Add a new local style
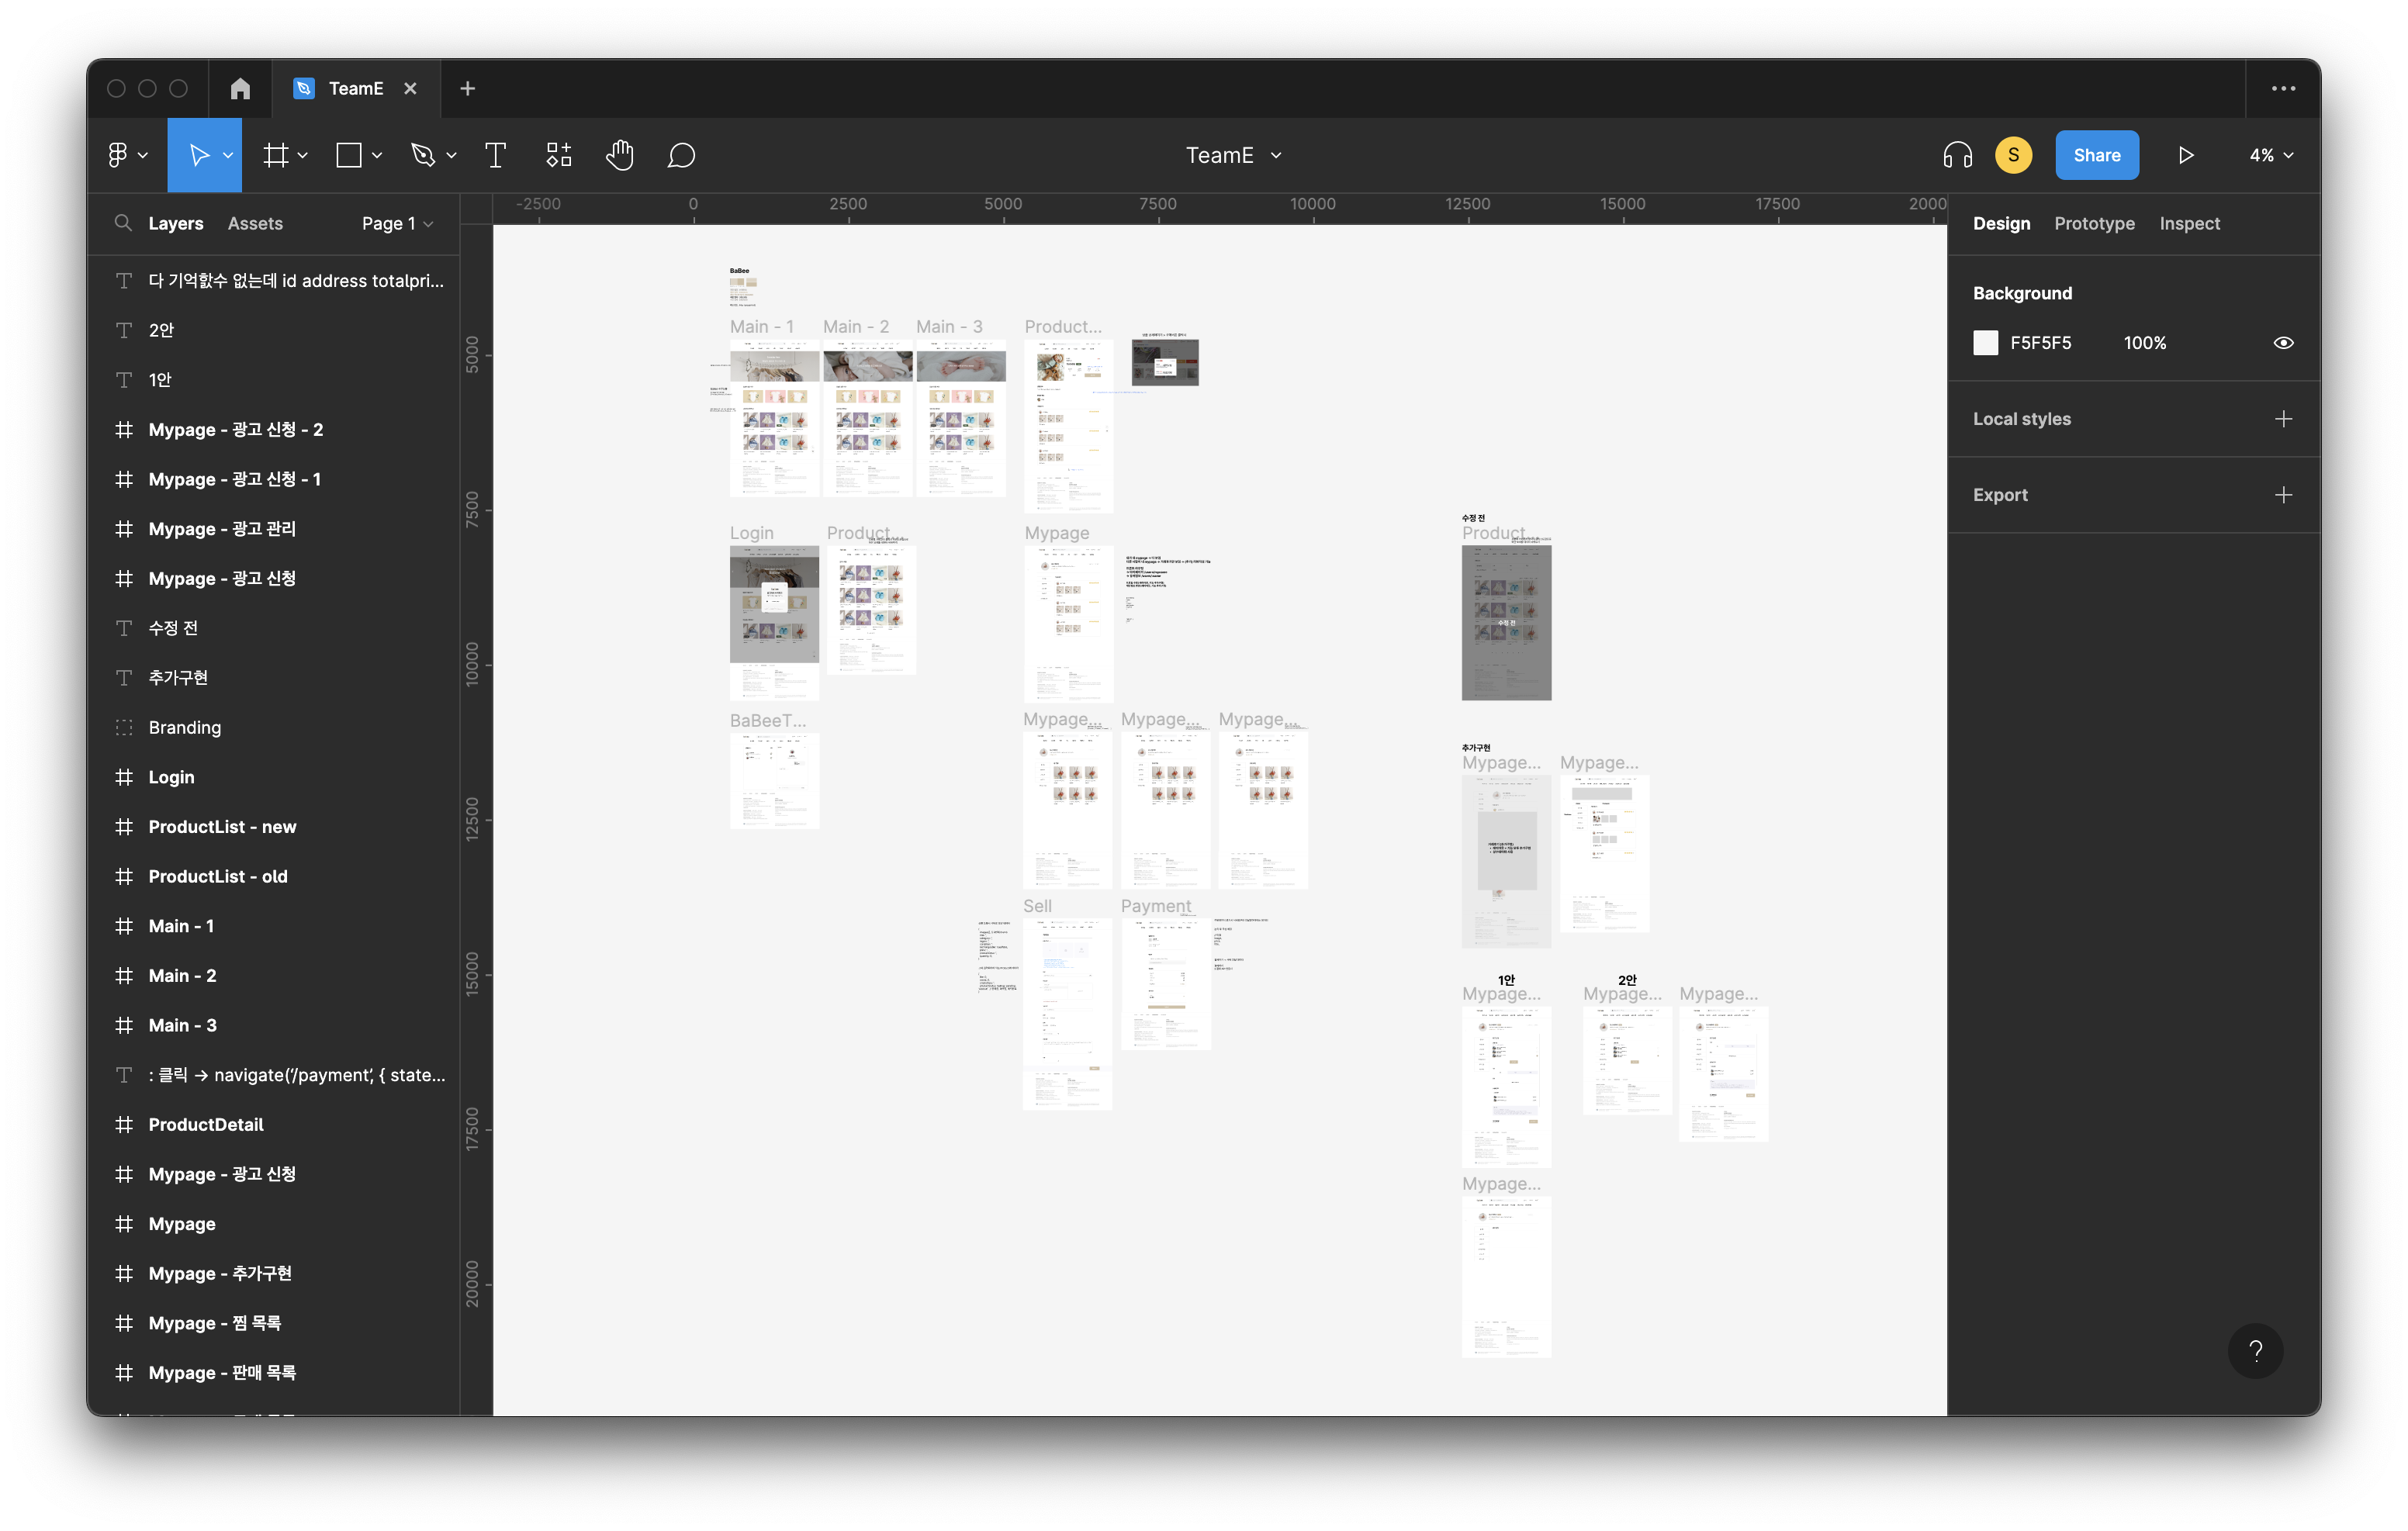The height and width of the screenshot is (1531, 2408). (x=2283, y=419)
